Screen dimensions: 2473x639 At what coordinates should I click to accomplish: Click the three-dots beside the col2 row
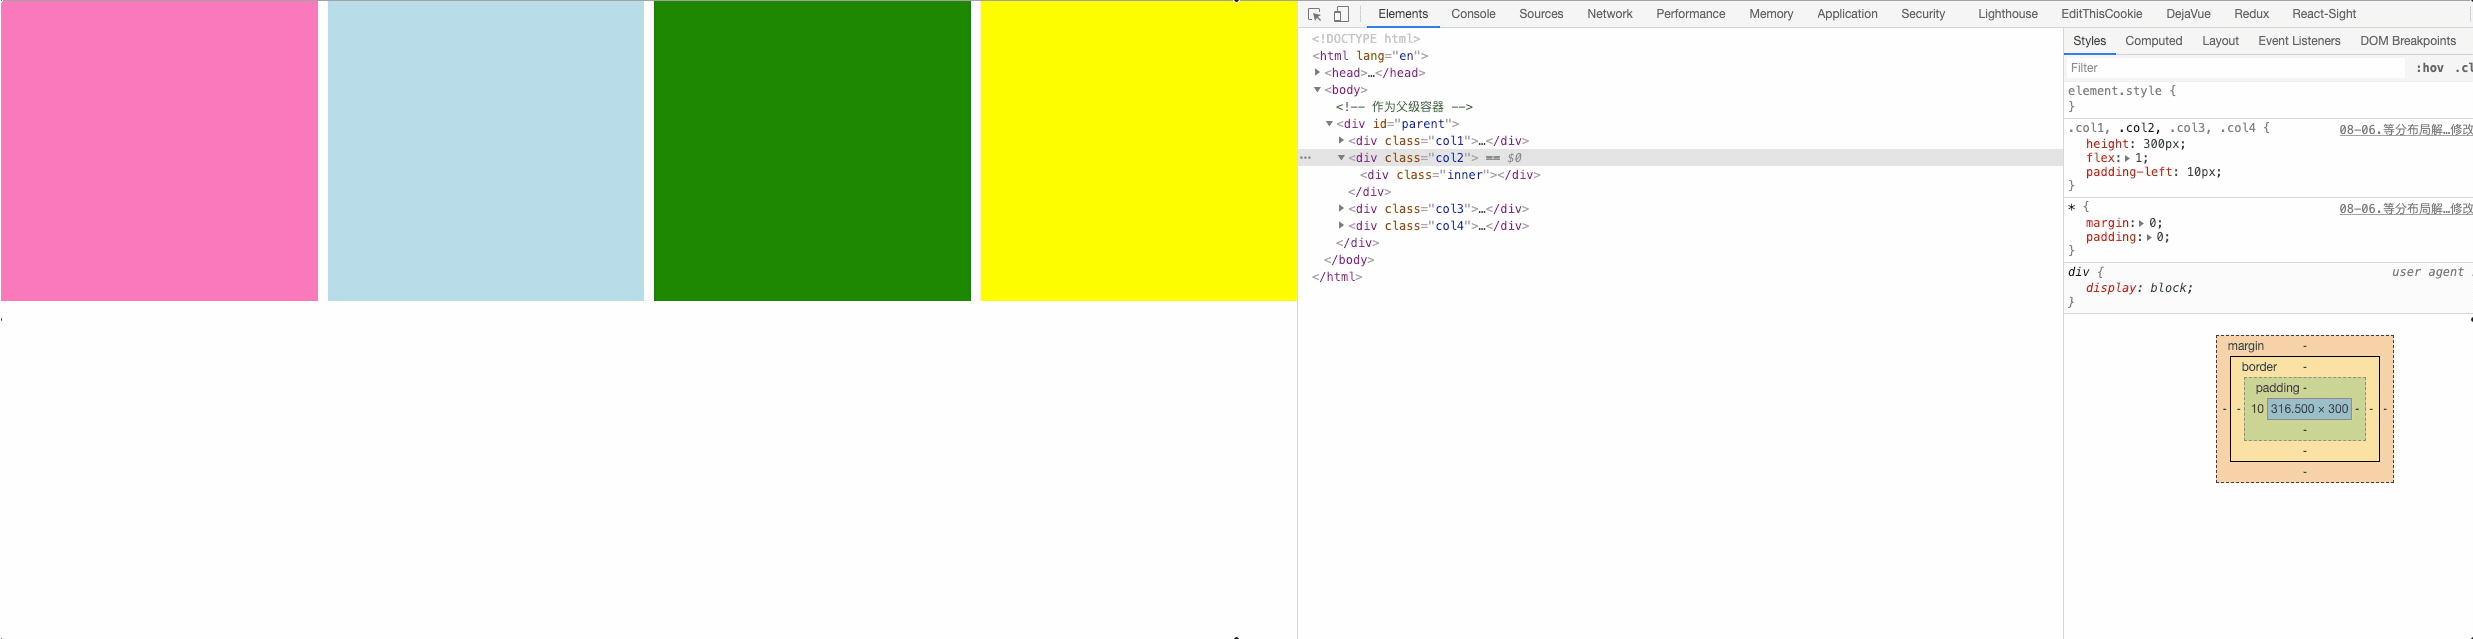point(1305,158)
